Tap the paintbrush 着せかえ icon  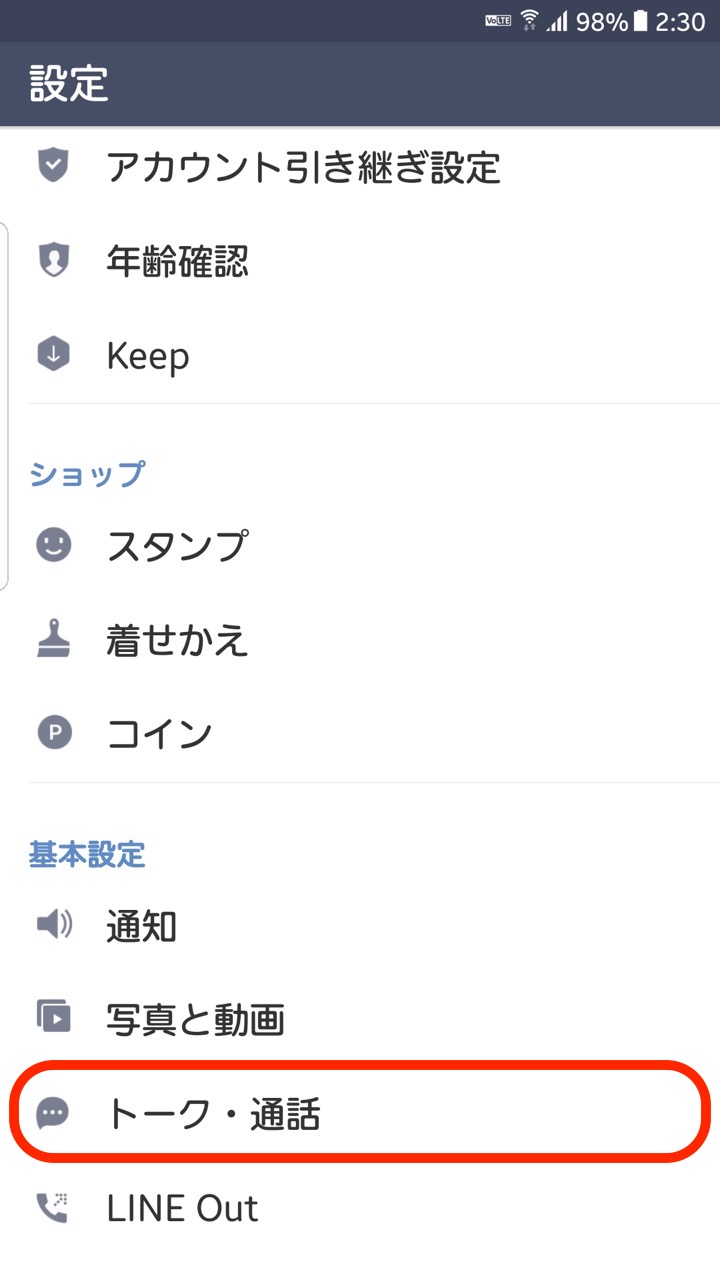(53, 640)
